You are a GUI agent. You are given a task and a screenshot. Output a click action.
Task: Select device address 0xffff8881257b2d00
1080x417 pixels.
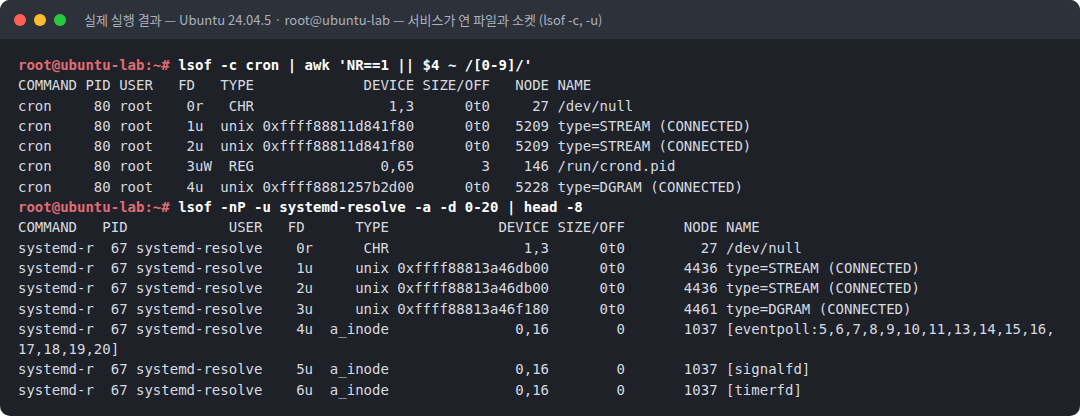tap(338, 187)
